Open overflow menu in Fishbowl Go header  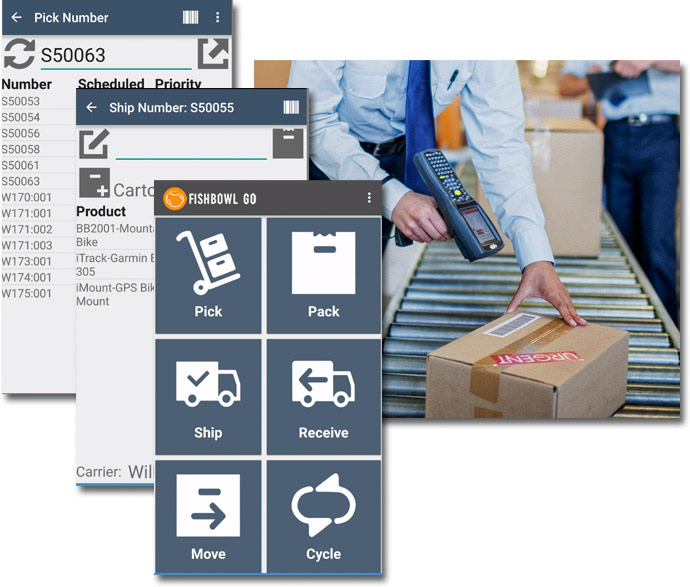point(369,198)
